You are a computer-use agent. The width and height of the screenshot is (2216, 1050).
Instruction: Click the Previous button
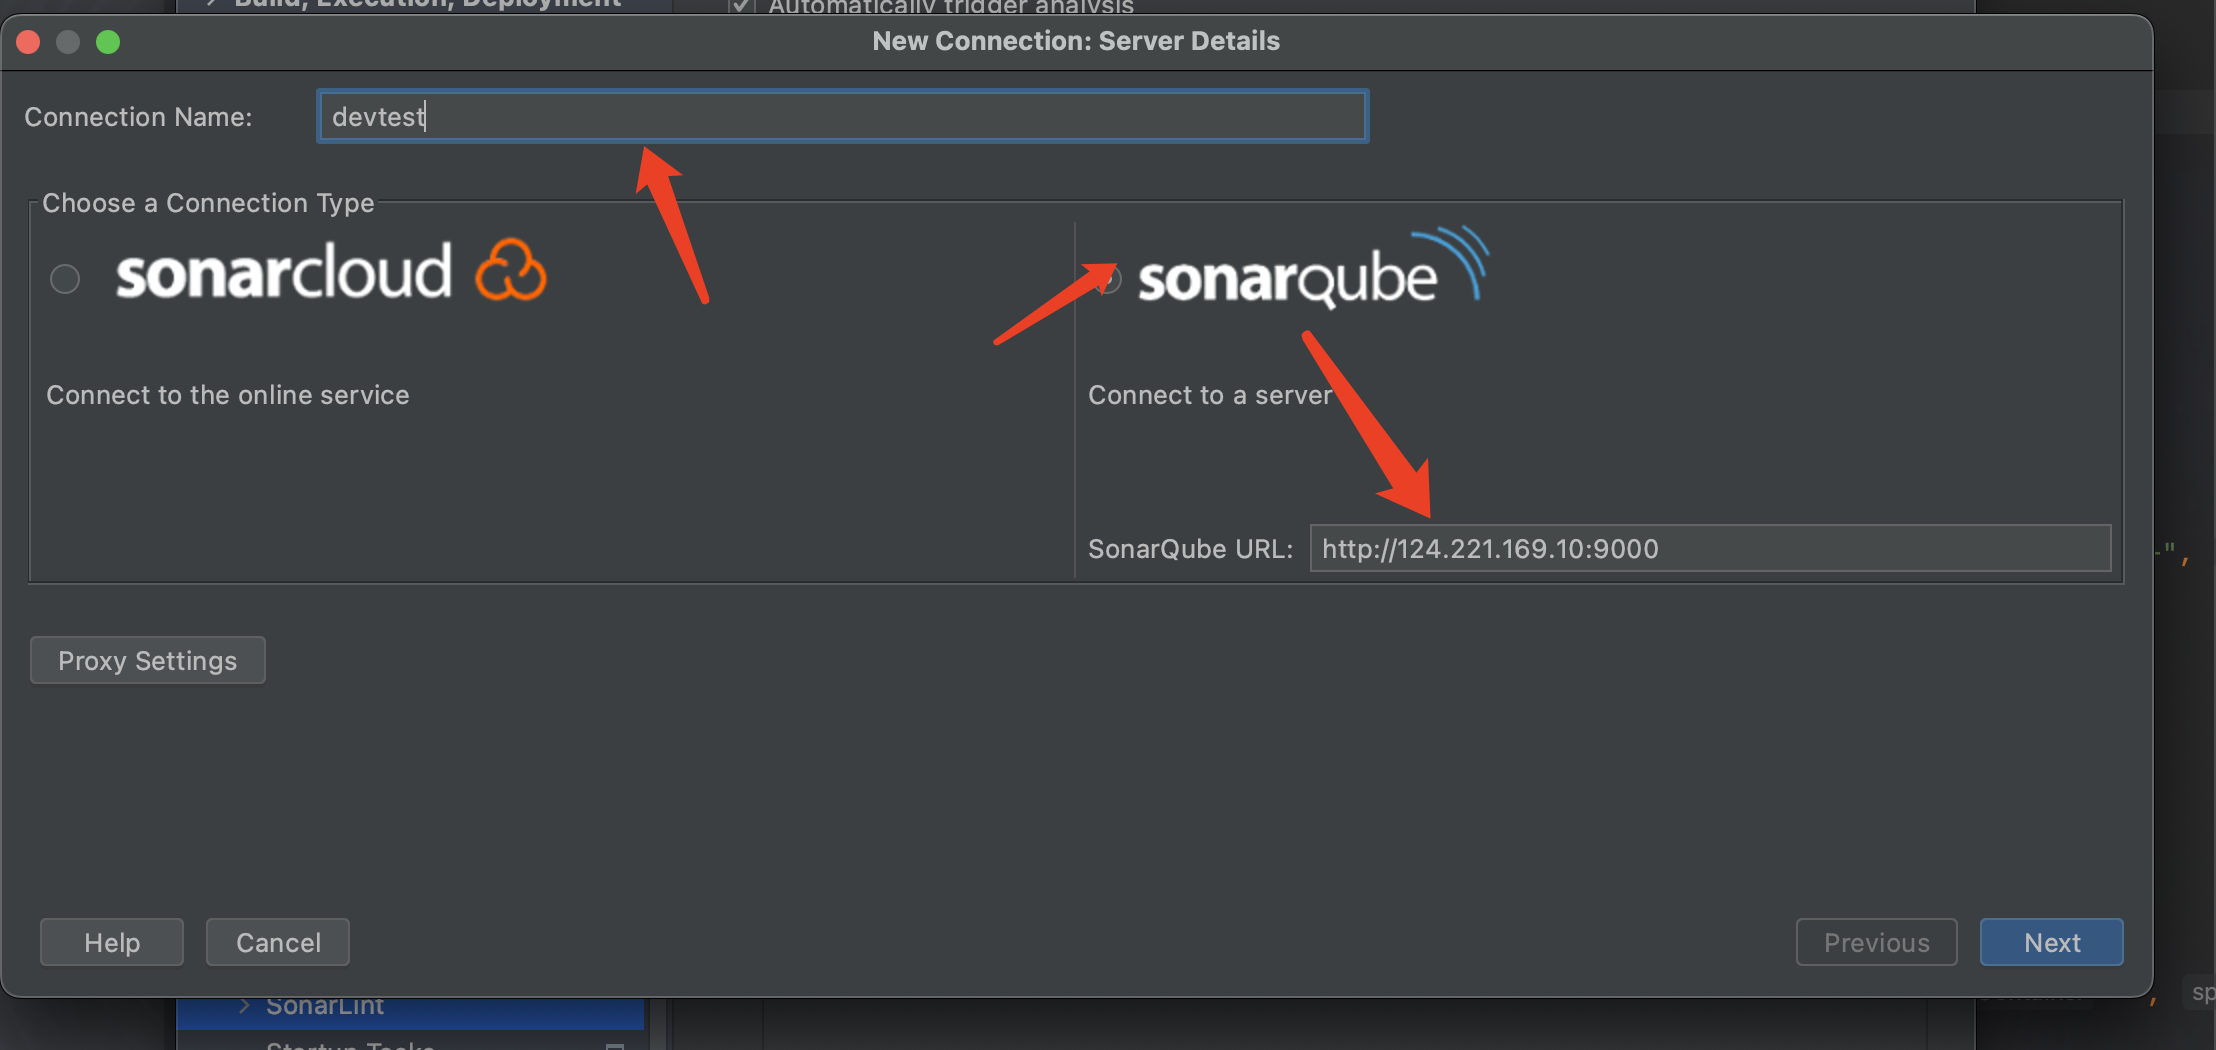click(1877, 941)
